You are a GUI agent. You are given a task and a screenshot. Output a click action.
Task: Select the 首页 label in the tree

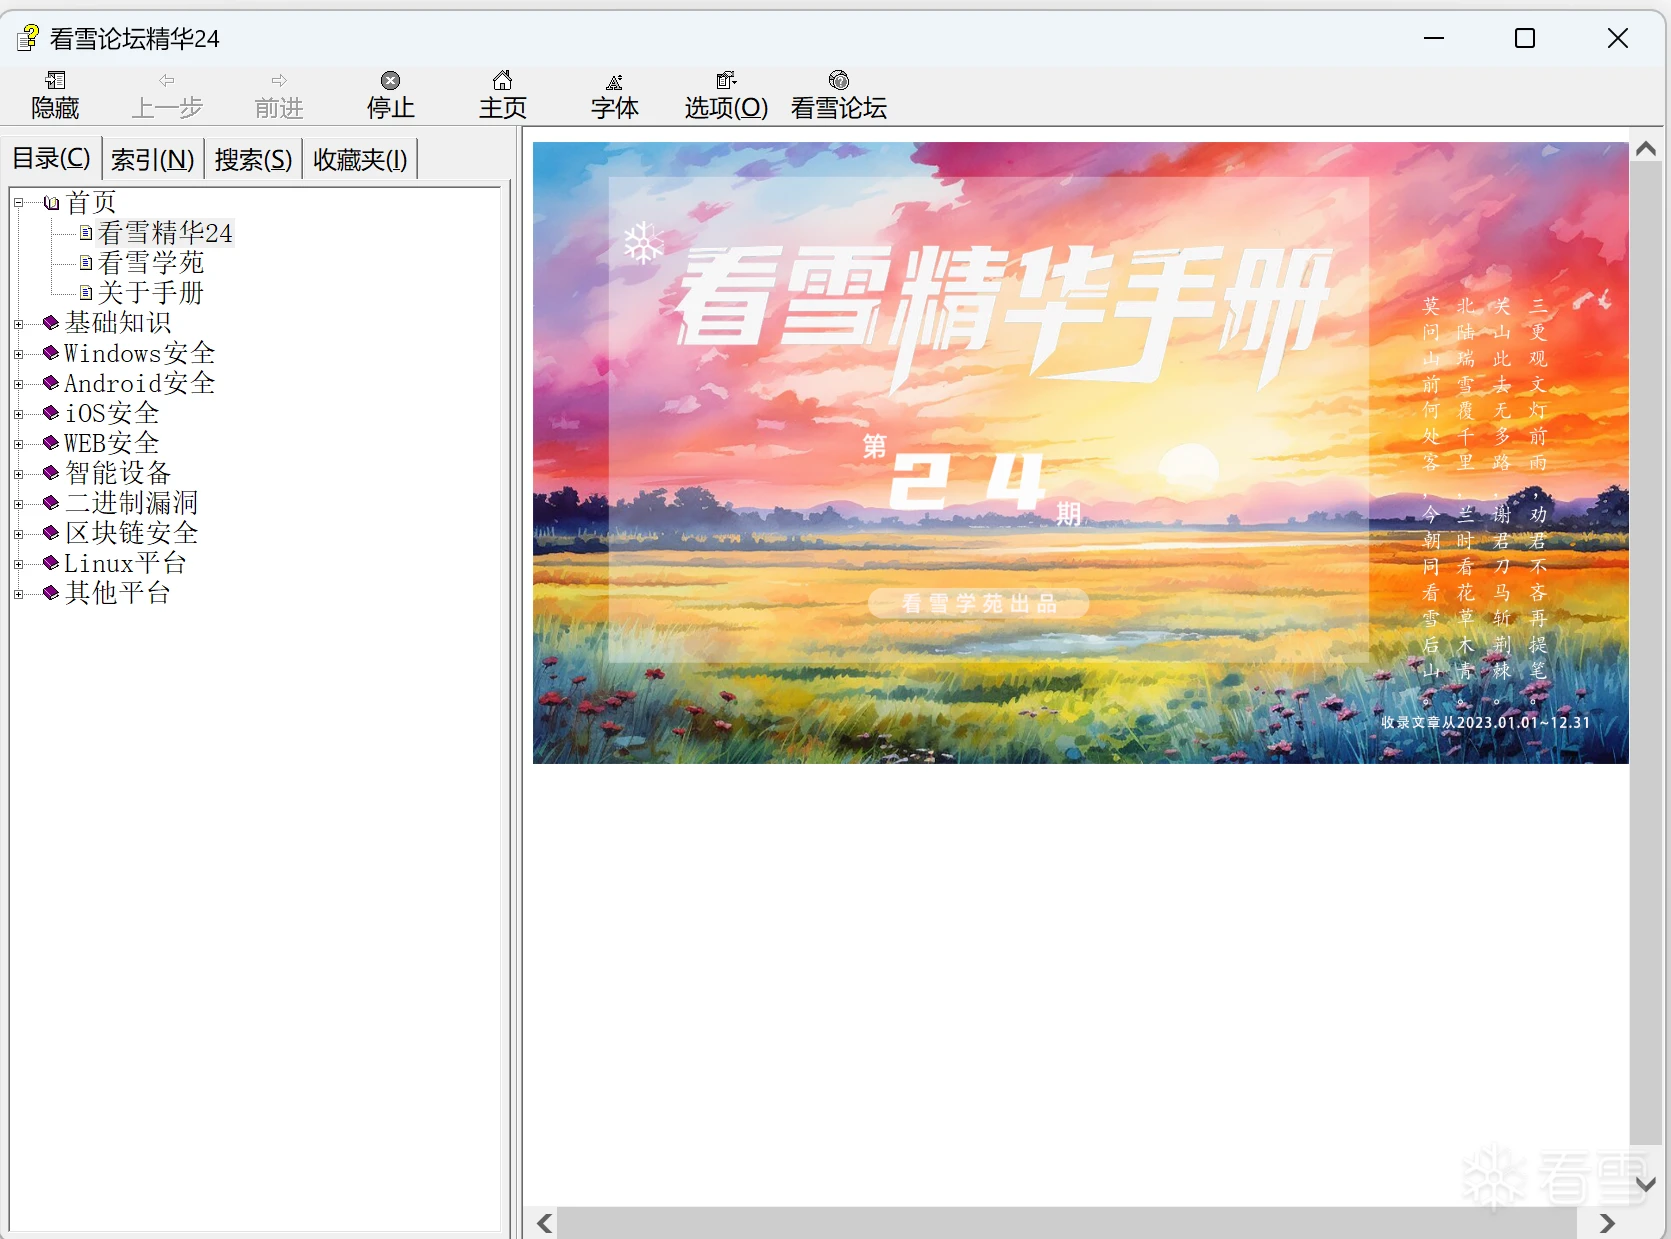click(91, 203)
